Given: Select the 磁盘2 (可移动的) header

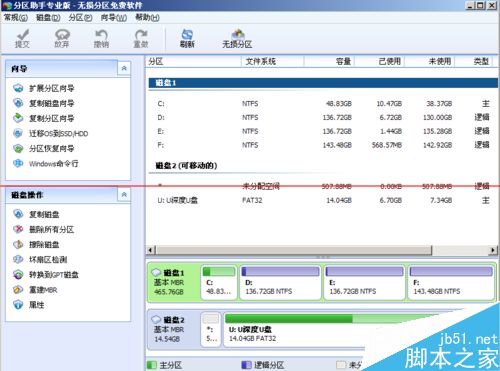Looking at the screenshot, I should (x=186, y=166).
